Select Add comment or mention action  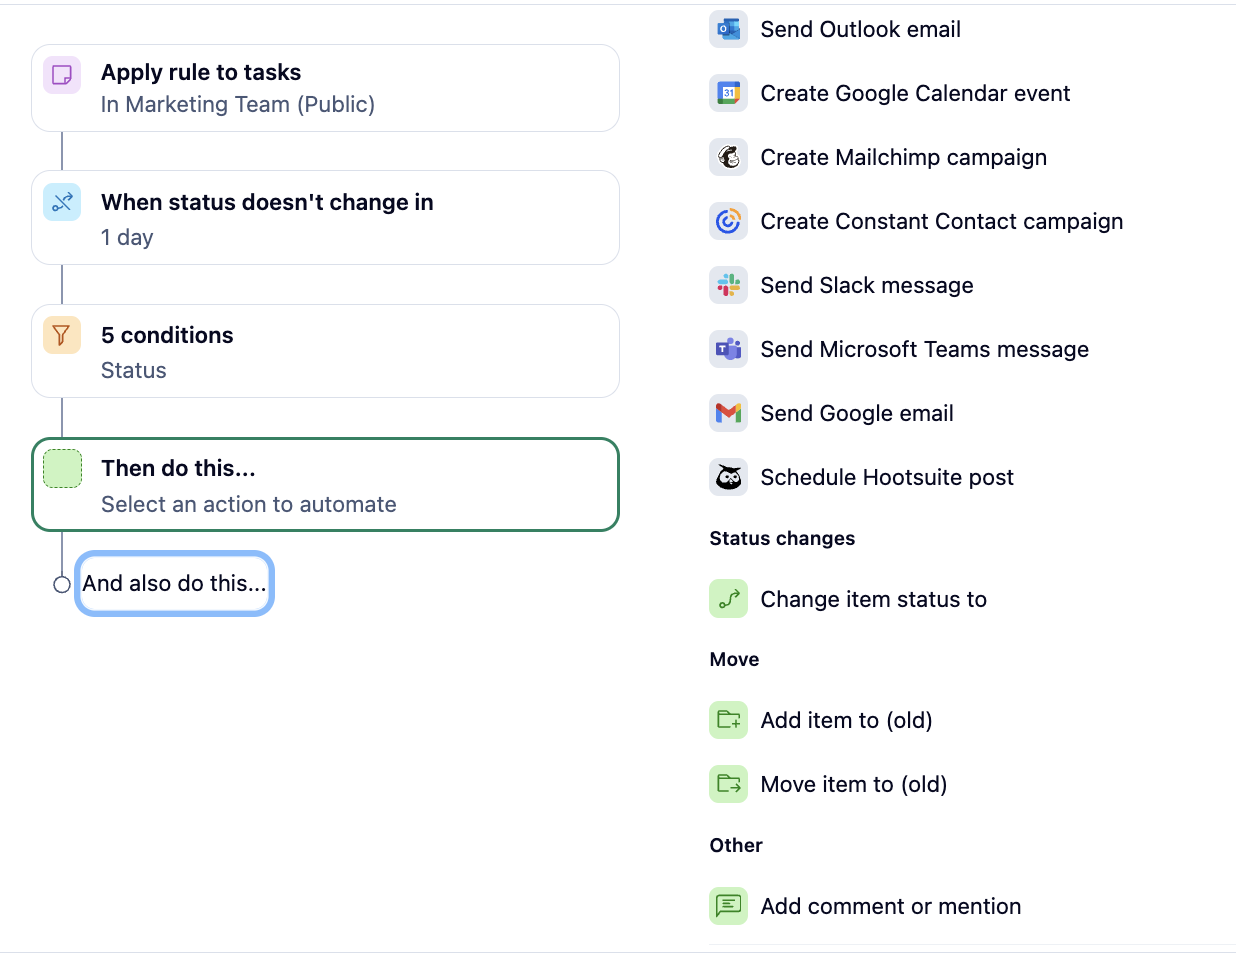890,907
